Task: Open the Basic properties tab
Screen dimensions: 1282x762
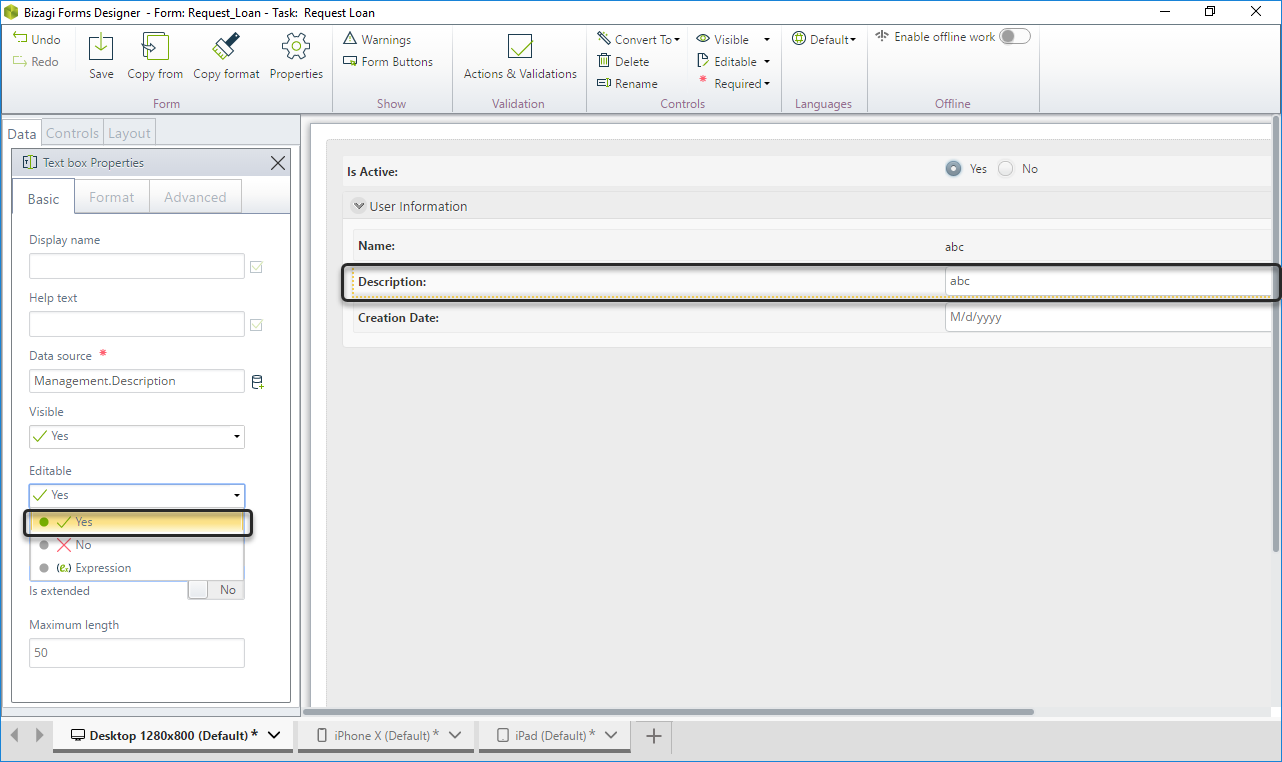Action: [43, 198]
